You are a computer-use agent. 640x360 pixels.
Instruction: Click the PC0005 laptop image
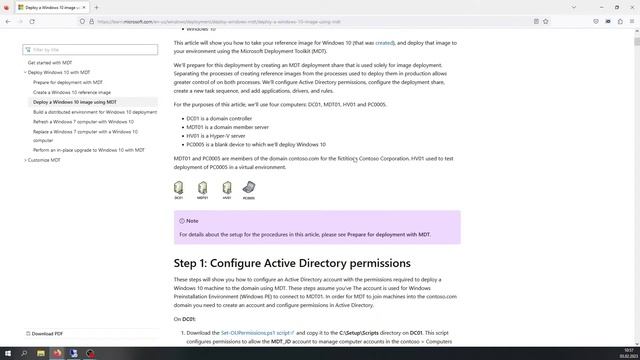(x=249, y=190)
